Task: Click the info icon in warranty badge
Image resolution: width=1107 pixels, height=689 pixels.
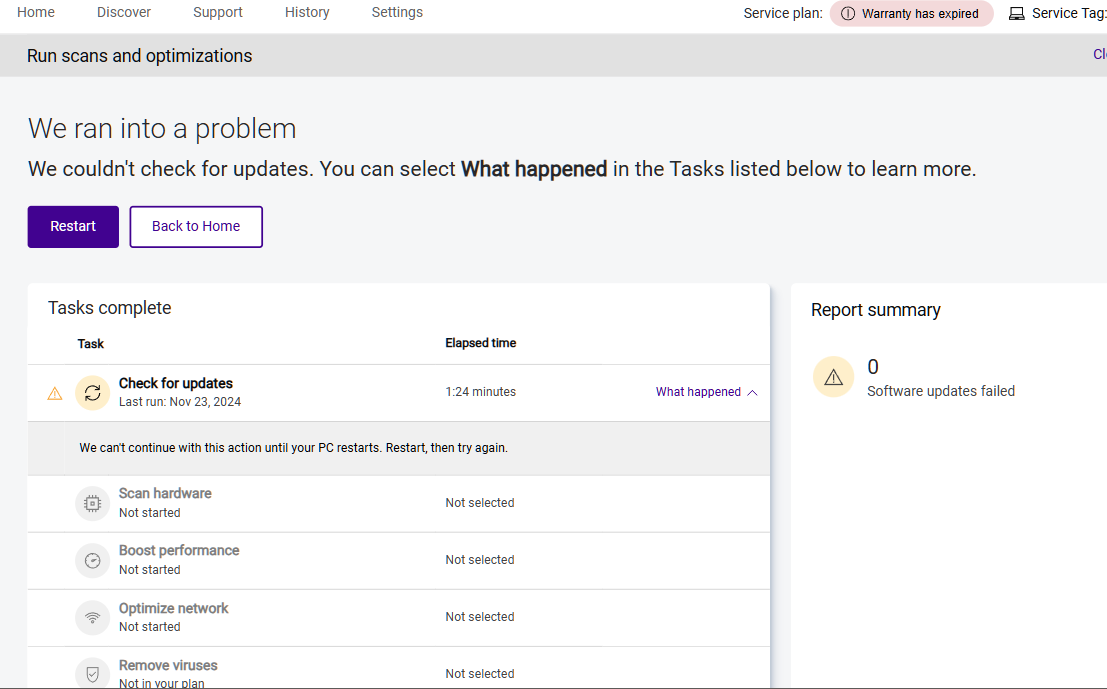Action: pos(848,14)
